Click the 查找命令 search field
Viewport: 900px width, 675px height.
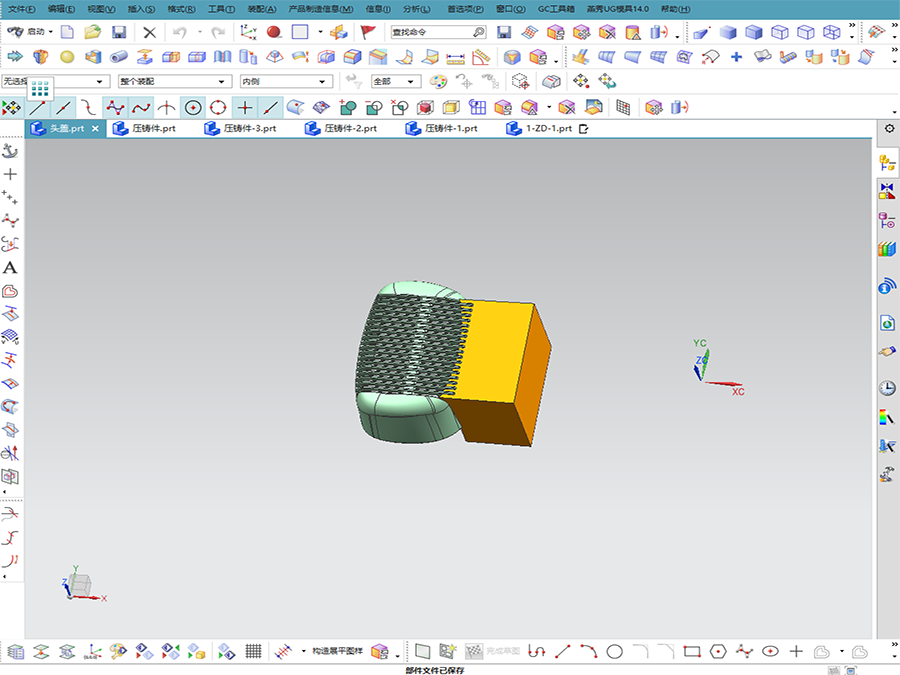click(428, 32)
